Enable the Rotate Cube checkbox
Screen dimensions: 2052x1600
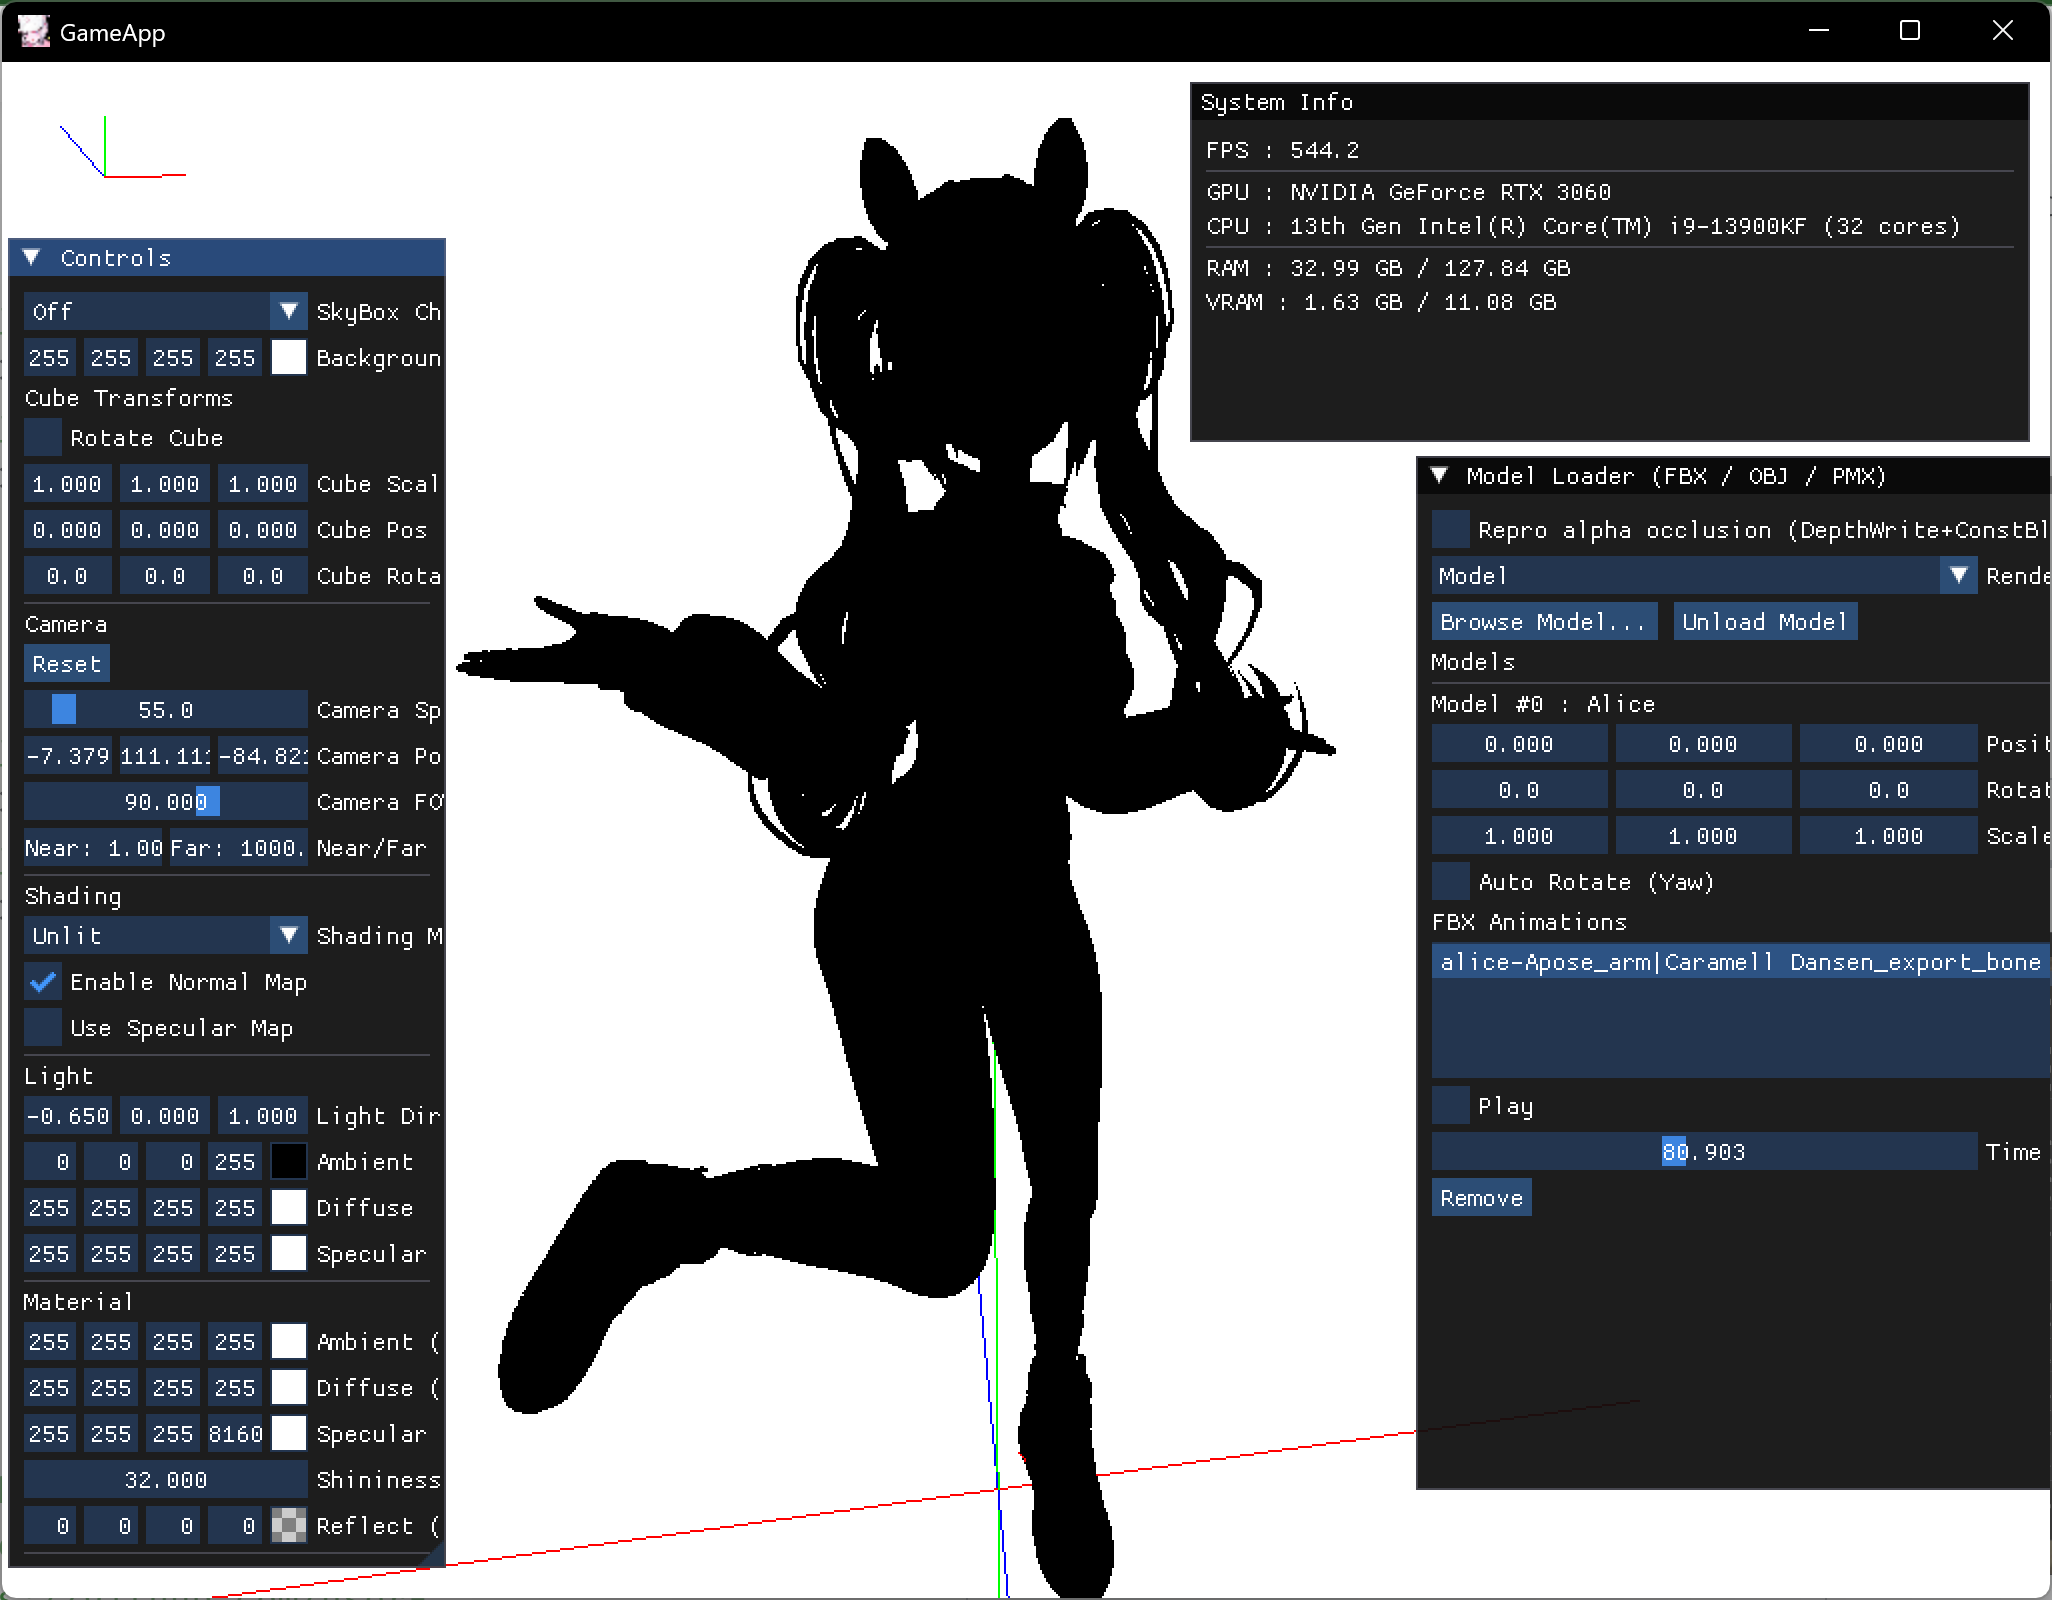[x=43, y=438]
